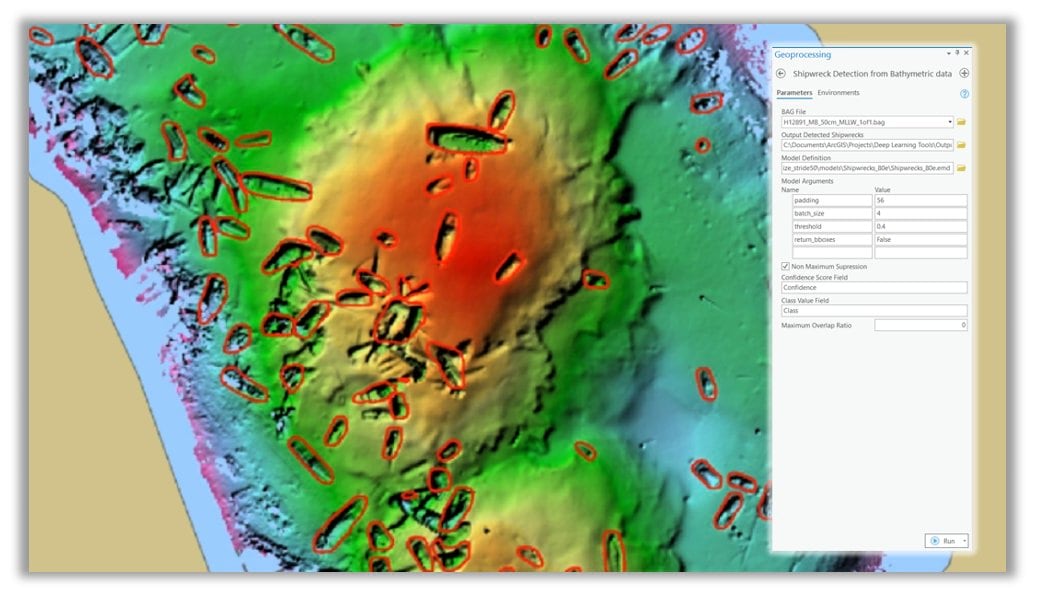Edit the return_bboxes value False
1037x594 pixels.
click(x=921, y=239)
